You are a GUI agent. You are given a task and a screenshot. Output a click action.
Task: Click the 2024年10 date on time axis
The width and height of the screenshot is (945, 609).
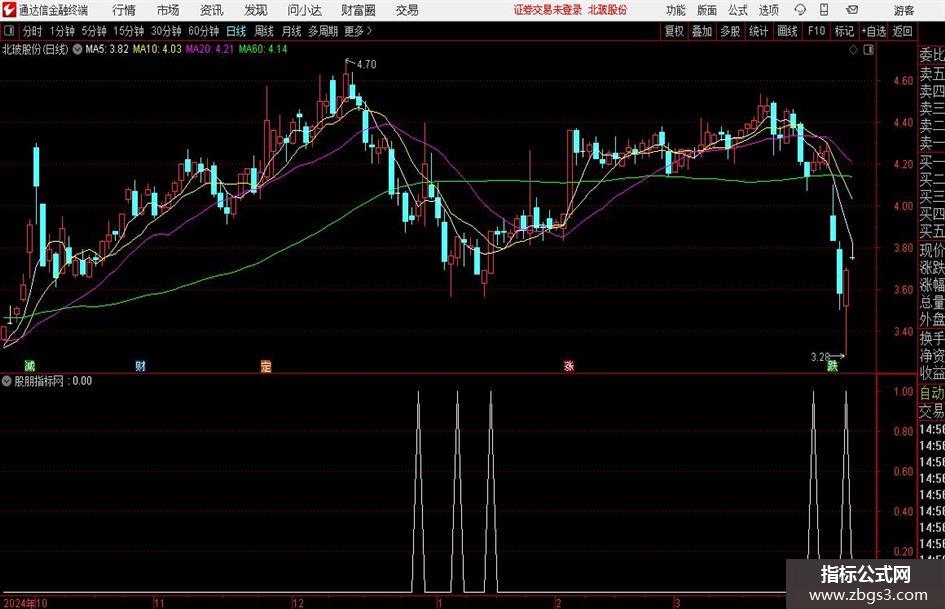point(25,603)
